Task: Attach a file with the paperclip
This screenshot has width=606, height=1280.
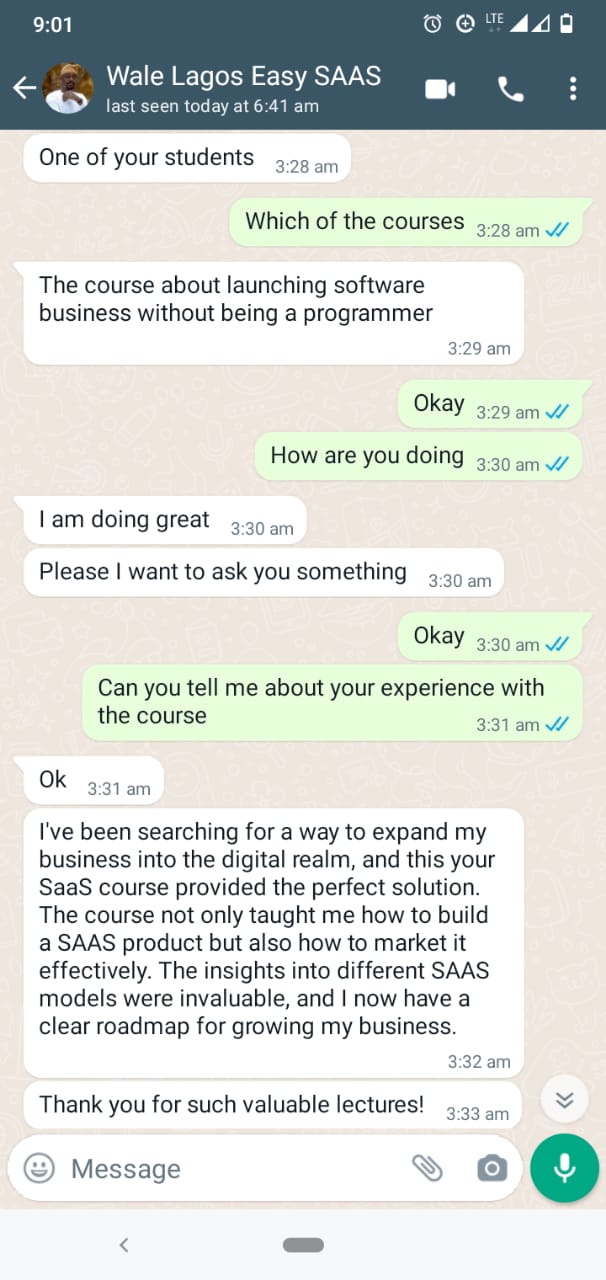Action: tap(429, 1168)
